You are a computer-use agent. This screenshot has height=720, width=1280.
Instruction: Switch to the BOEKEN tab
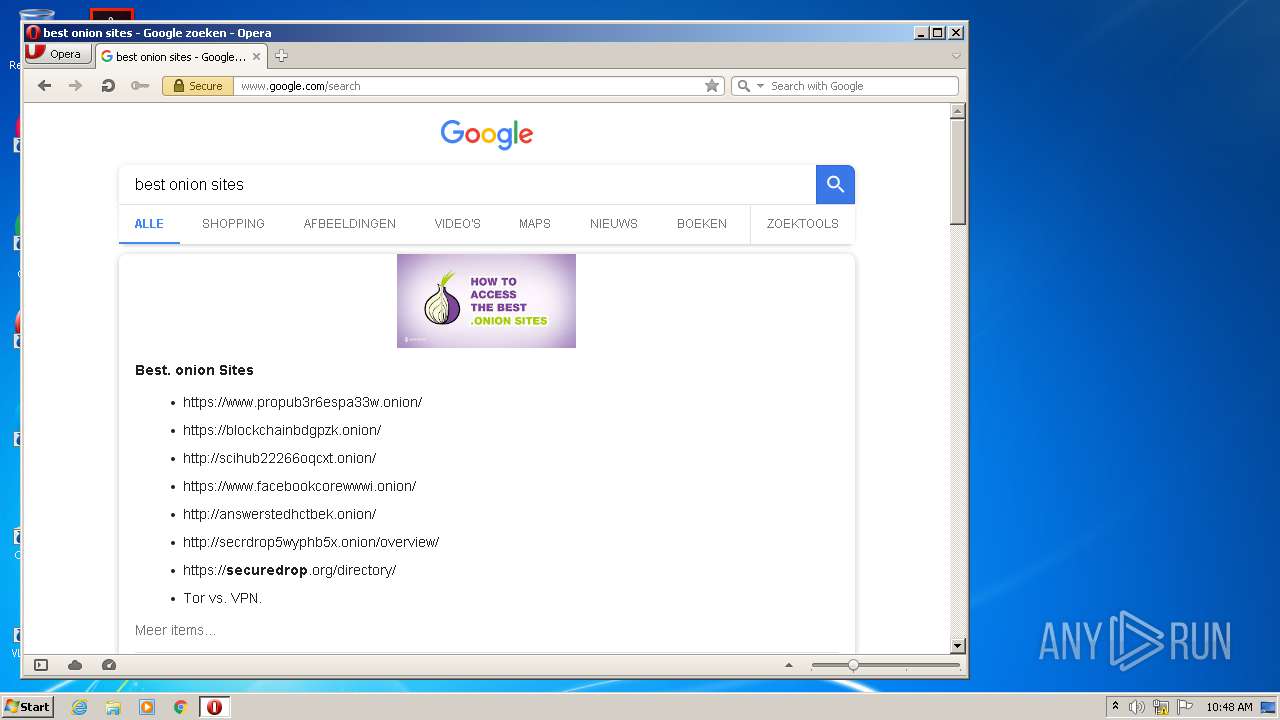coord(702,224)
